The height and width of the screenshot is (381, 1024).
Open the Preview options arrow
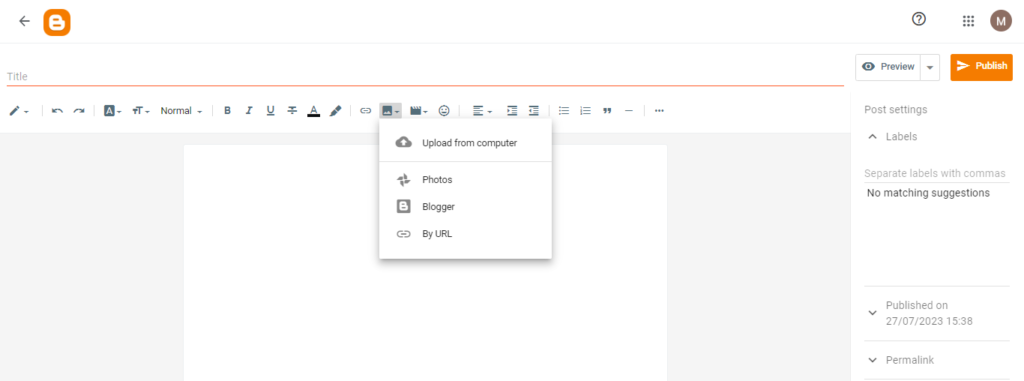coord(930,67)
